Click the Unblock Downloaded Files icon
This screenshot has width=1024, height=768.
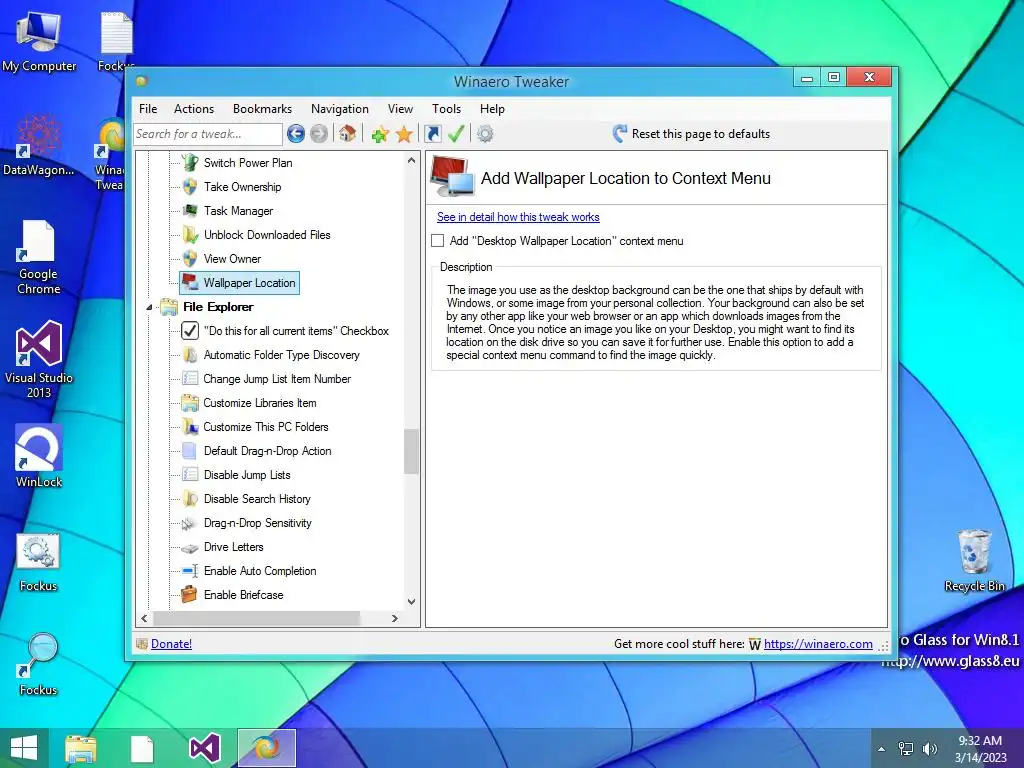click(190, 234)
